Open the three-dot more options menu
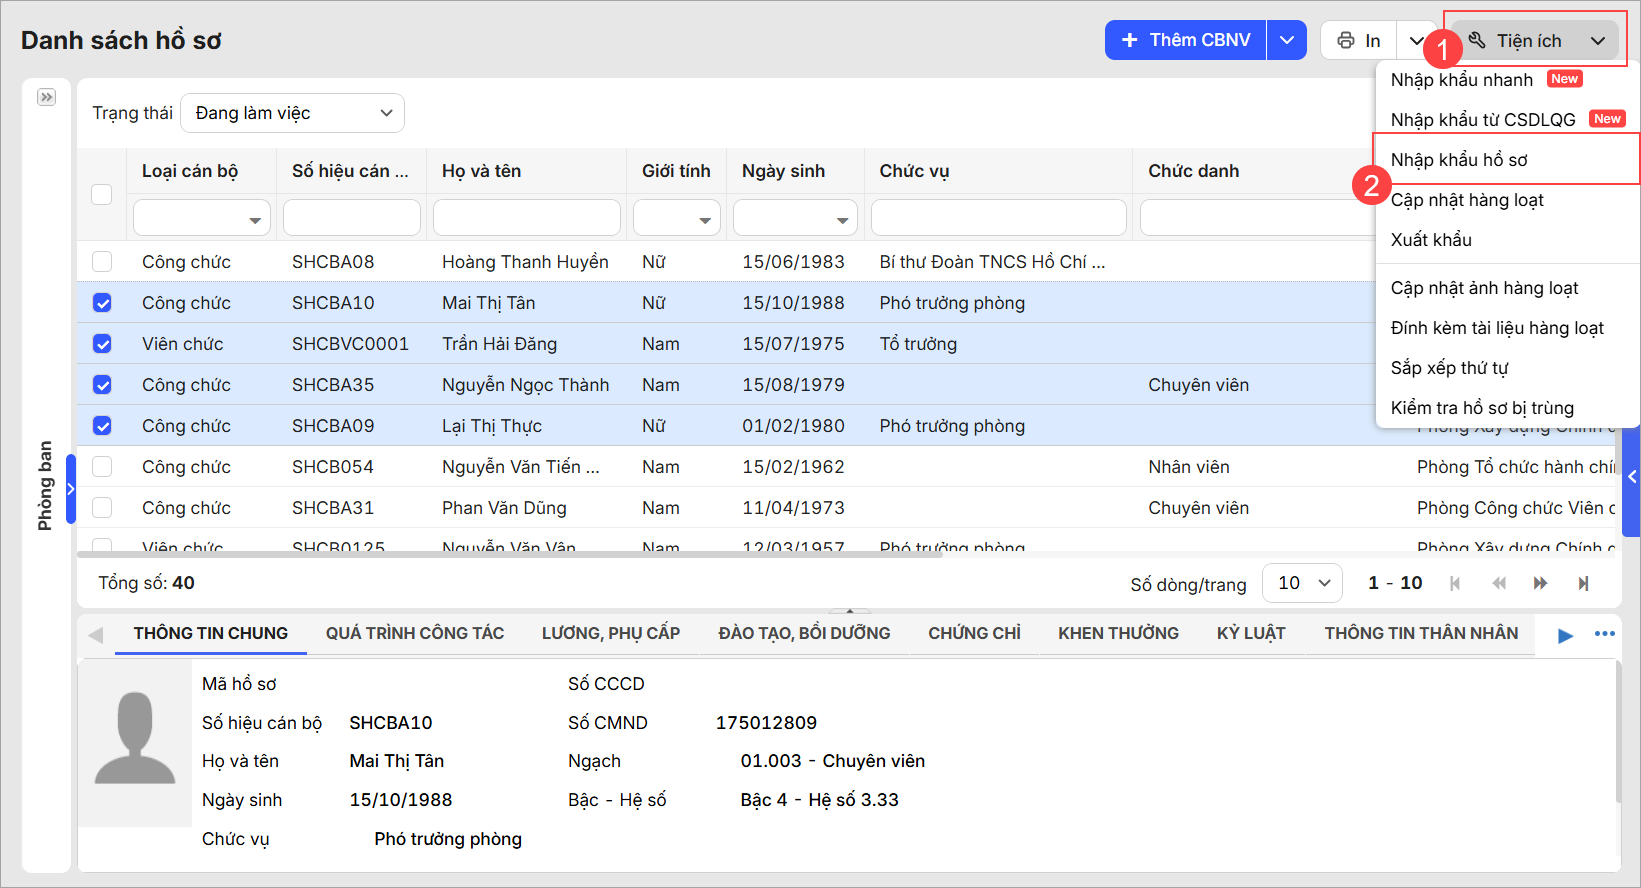The width and height of the screenshot is (1641, 888). [1604, 634]
